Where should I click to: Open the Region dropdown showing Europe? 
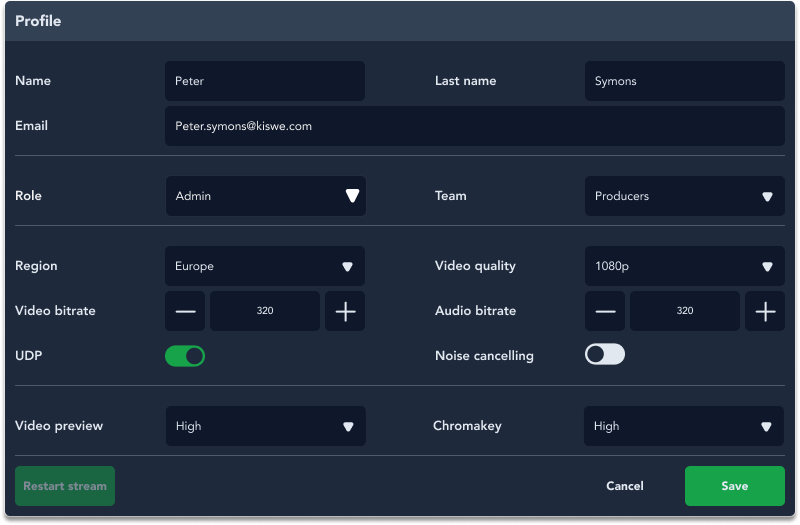[x=265, y=266]
